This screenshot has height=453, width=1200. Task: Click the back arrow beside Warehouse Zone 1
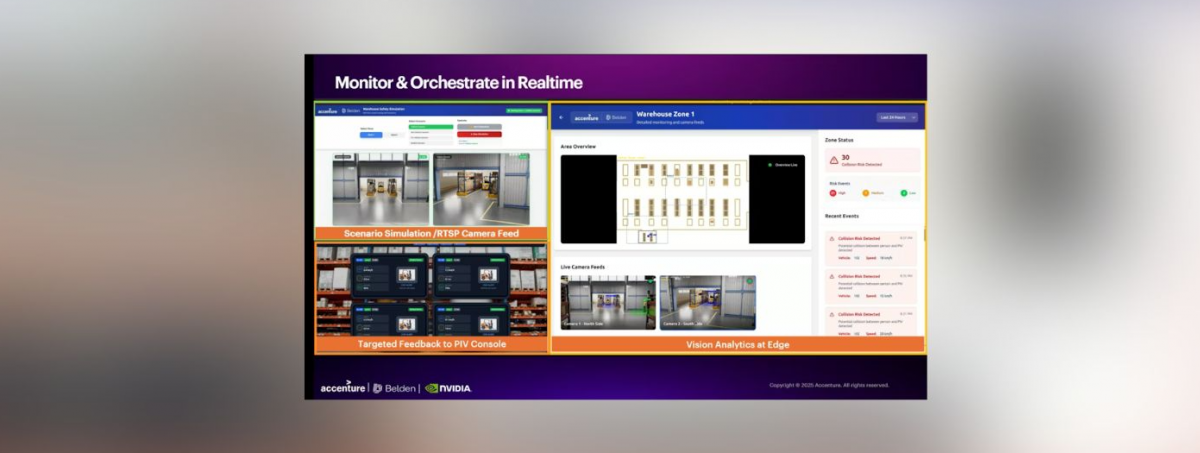pyautogui.click(x=561, y=117)
